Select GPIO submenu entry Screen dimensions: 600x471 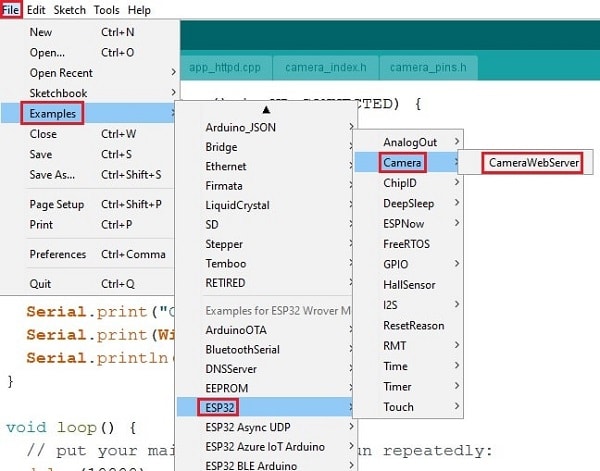408,264
